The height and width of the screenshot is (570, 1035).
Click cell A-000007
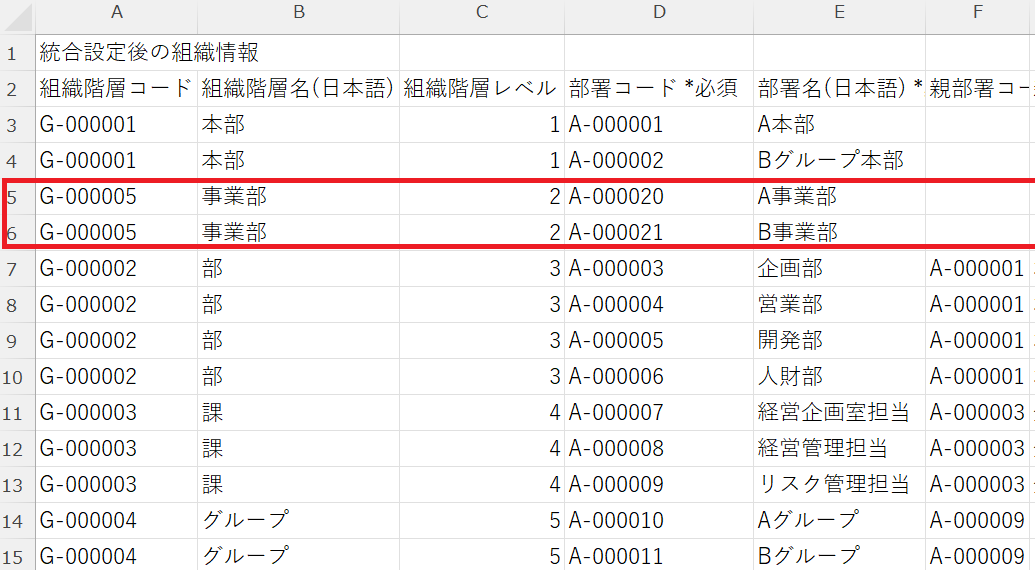pos(659,412)
